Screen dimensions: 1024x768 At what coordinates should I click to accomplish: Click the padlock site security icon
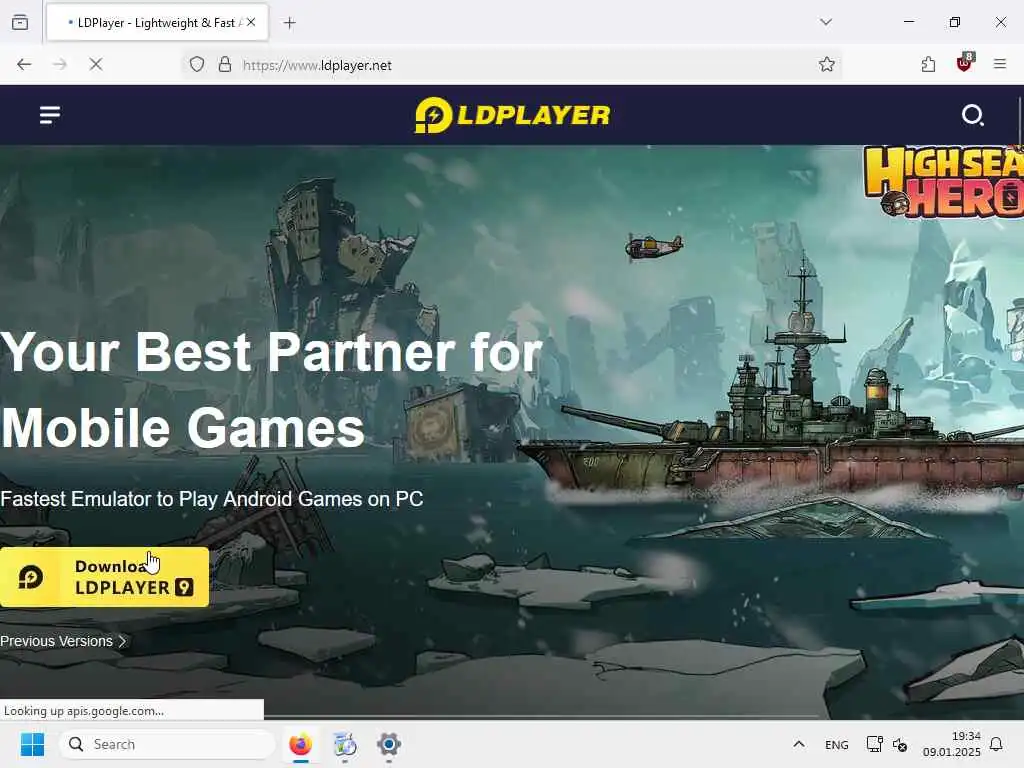point(225,65)
